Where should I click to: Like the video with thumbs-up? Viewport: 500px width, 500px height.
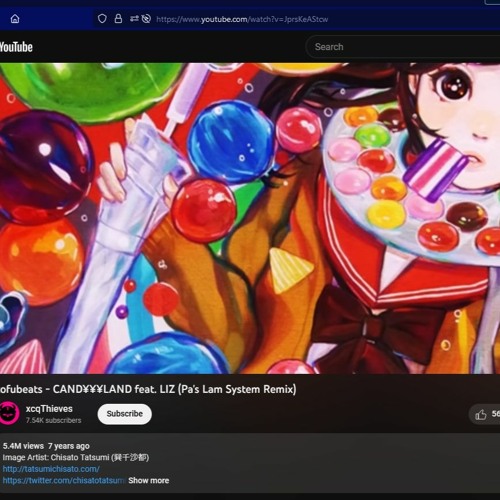coord(481,414)
